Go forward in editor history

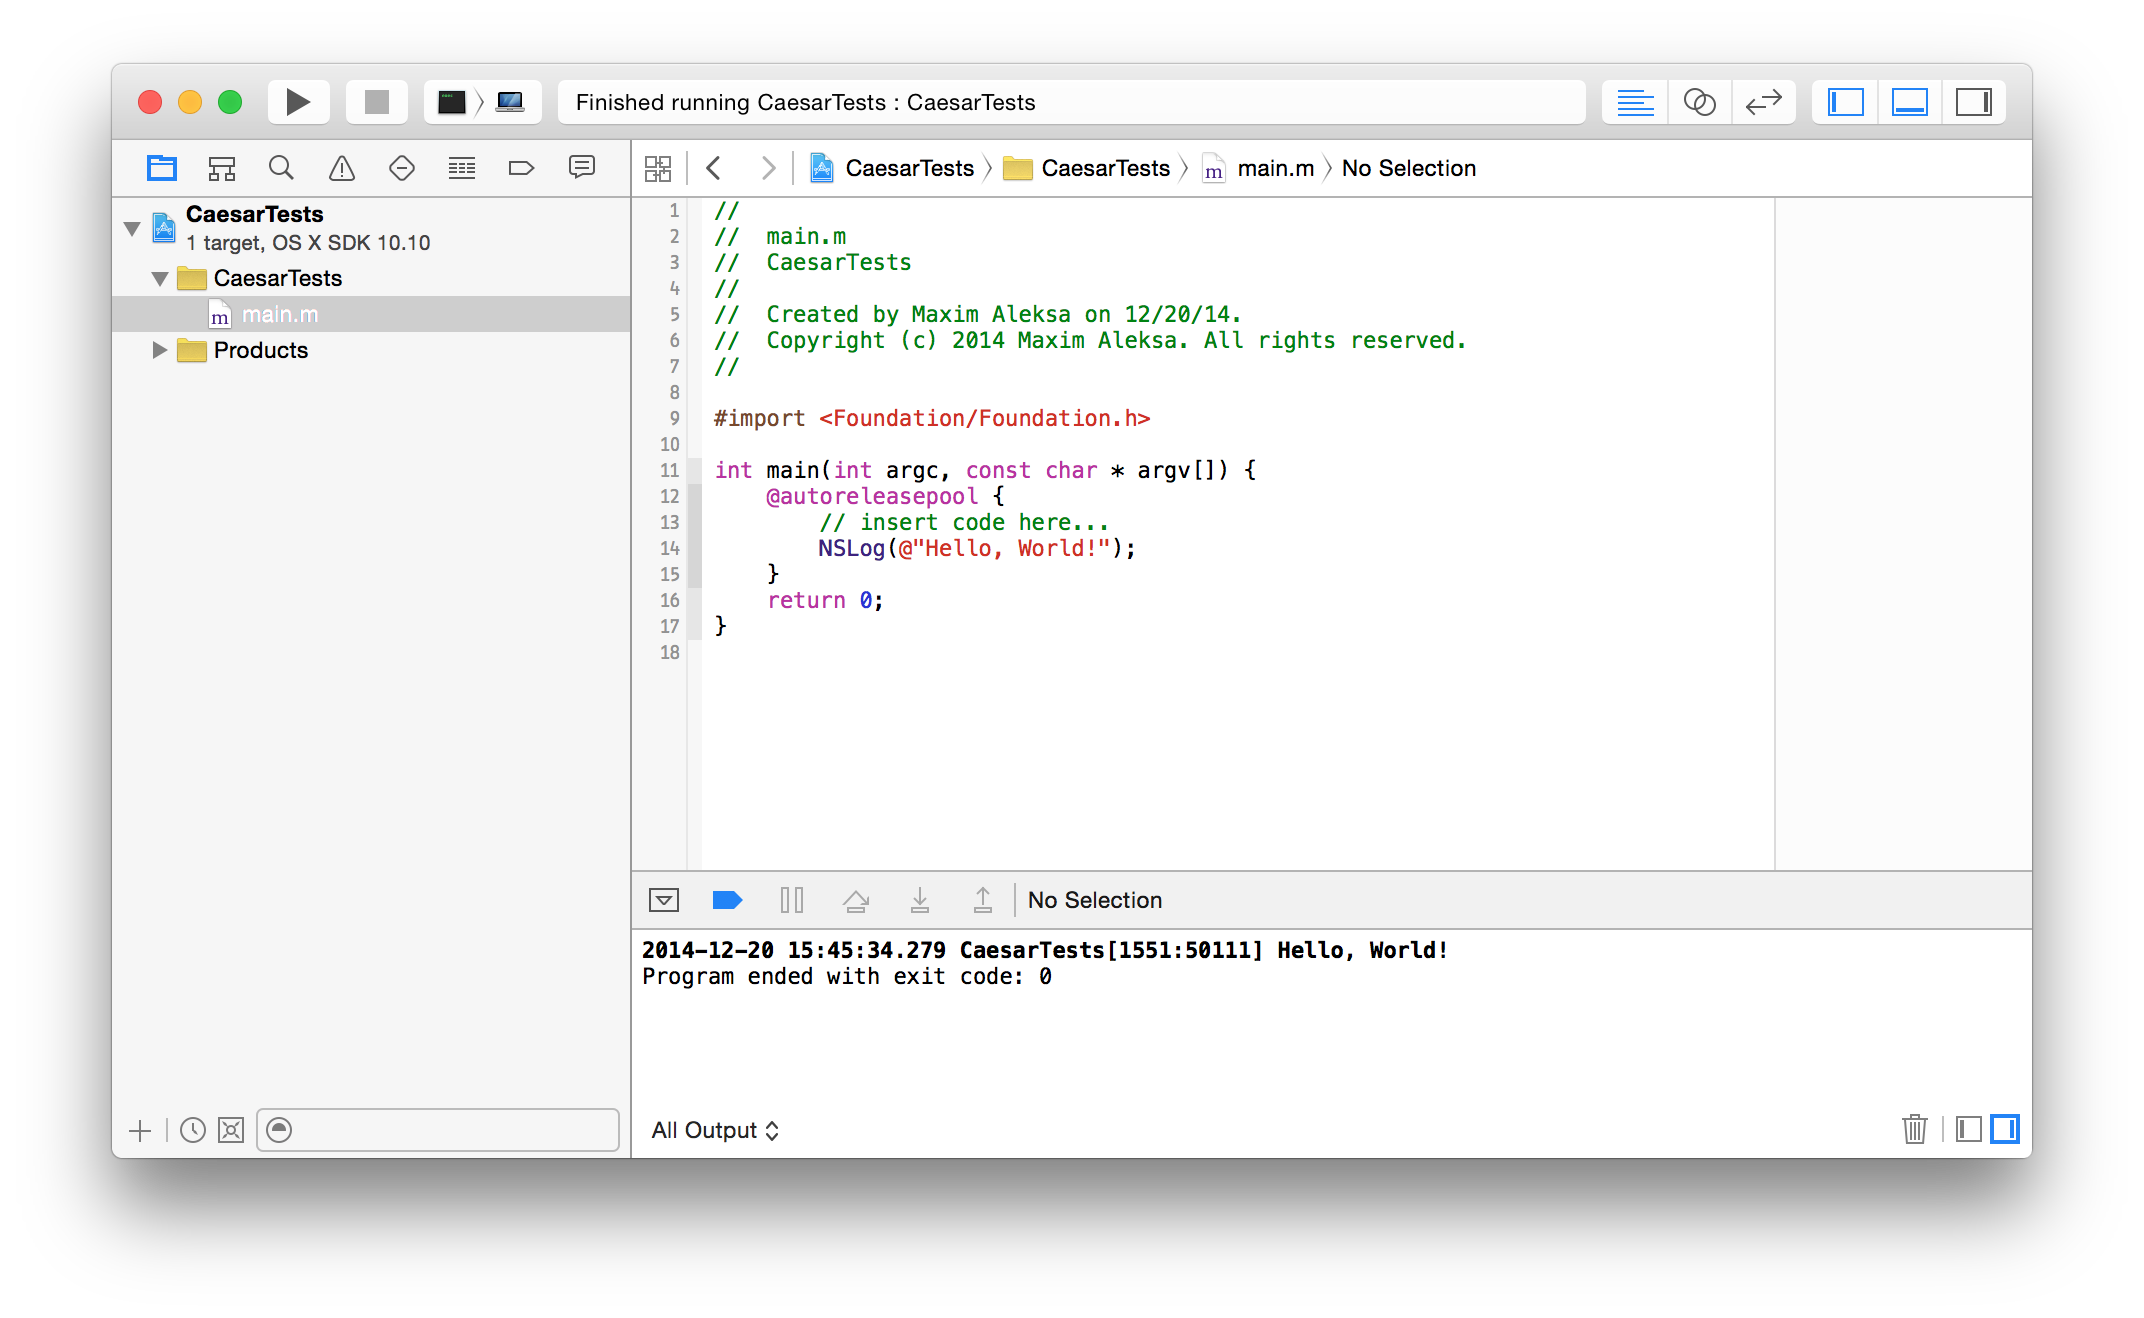768,168
